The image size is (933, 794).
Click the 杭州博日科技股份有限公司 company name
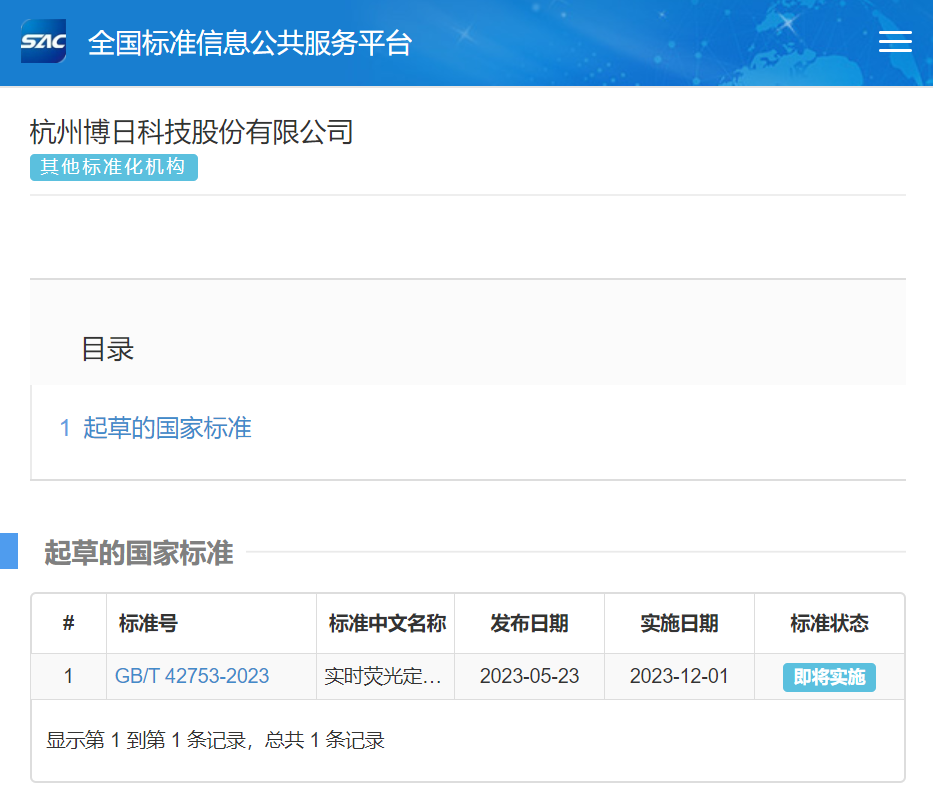[x=192, y=132]
